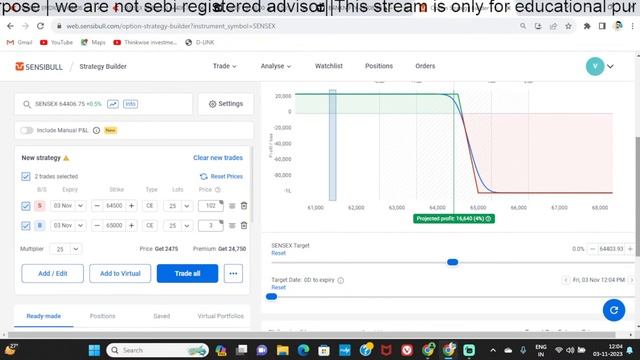Delete the 65000 CE trade

tap(244, 225)
